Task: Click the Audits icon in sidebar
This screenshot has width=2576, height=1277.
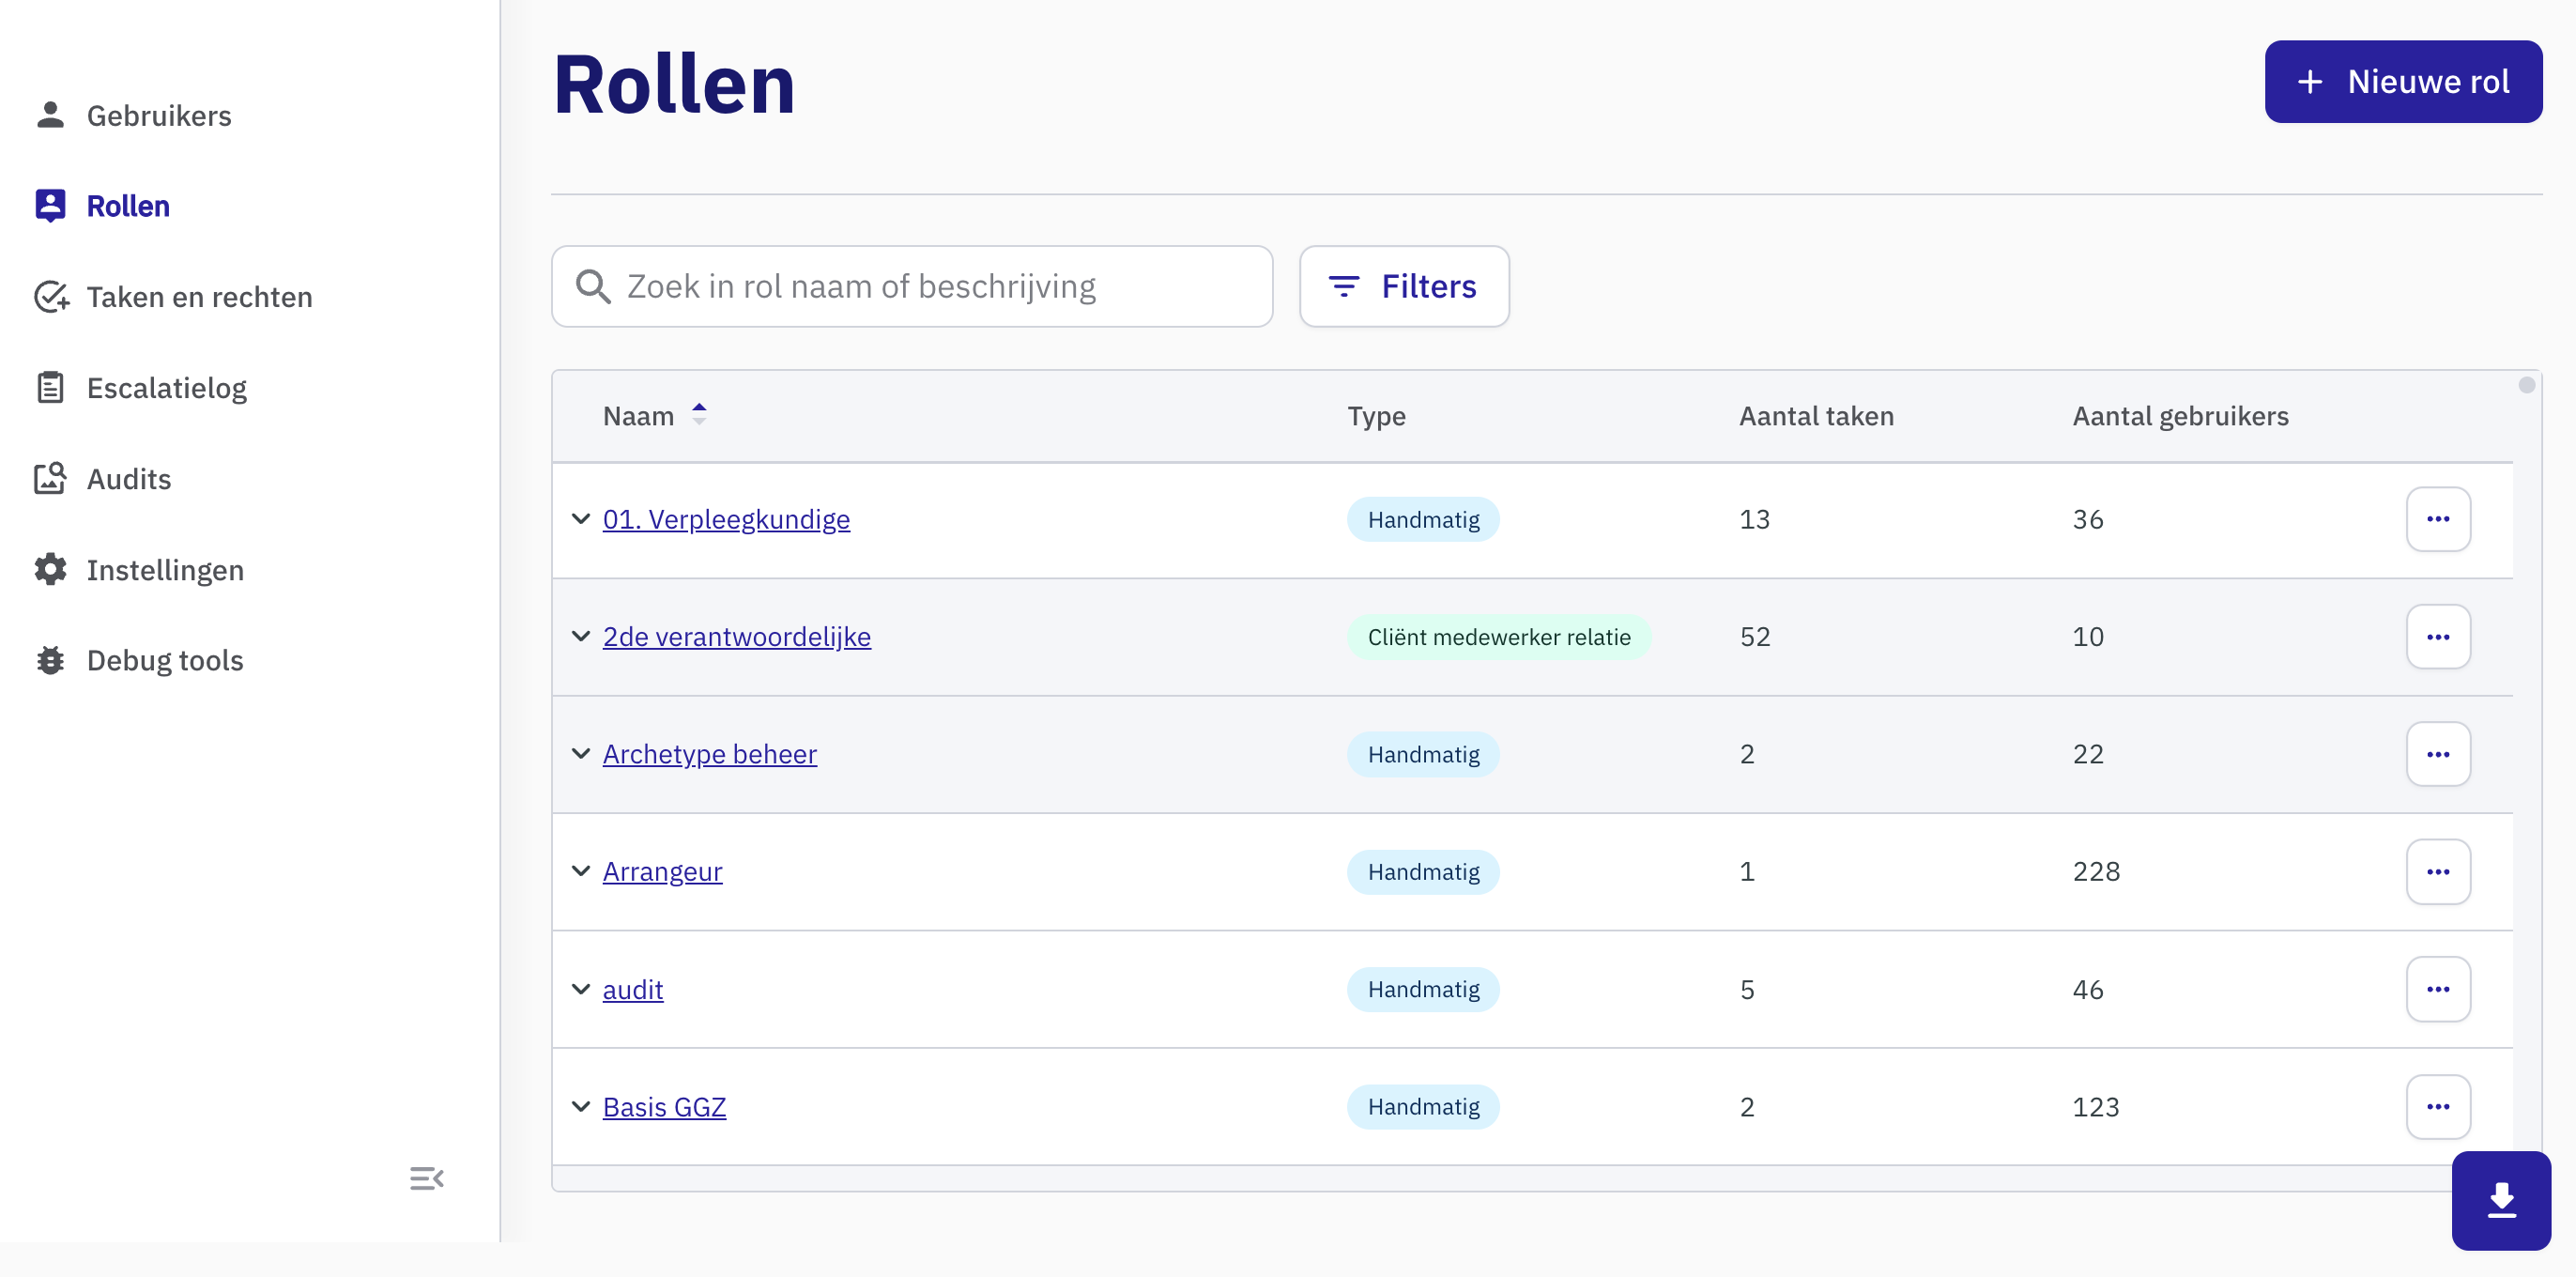Action: (x=50, y=478)
